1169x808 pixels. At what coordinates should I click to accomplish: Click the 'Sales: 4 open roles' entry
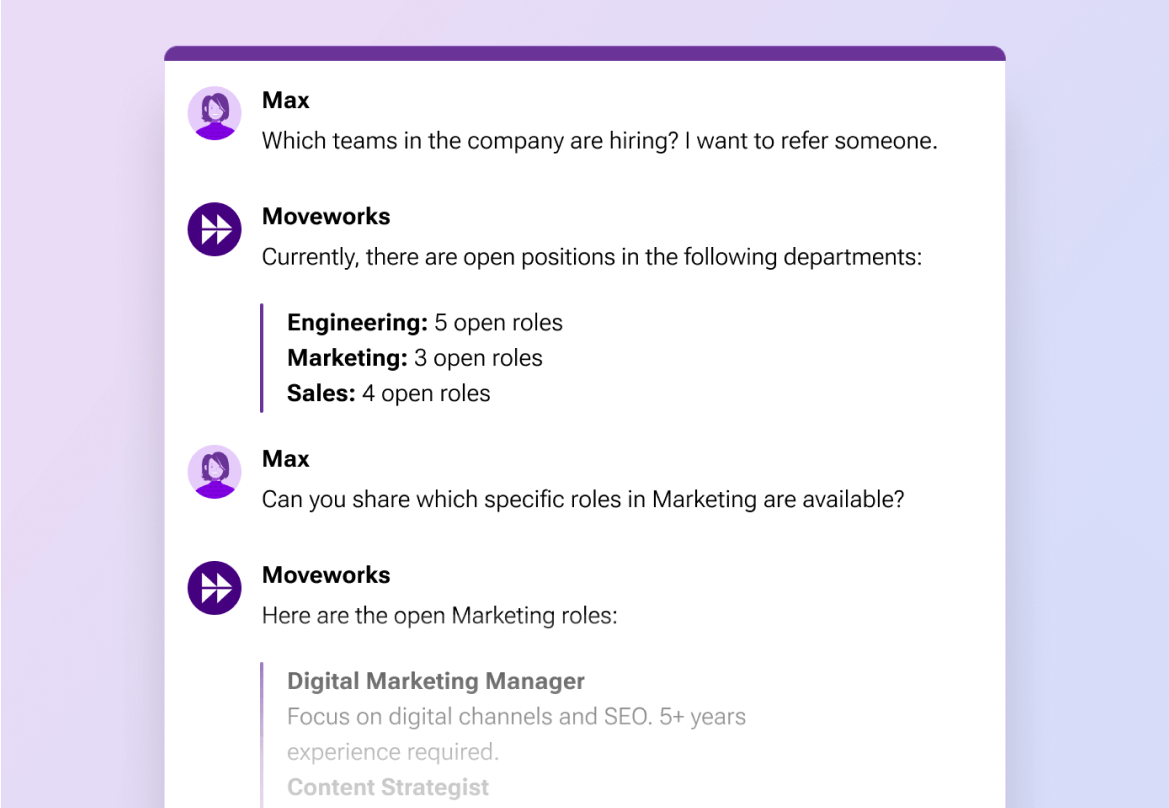pyautogui.click(x=389, y=393)
